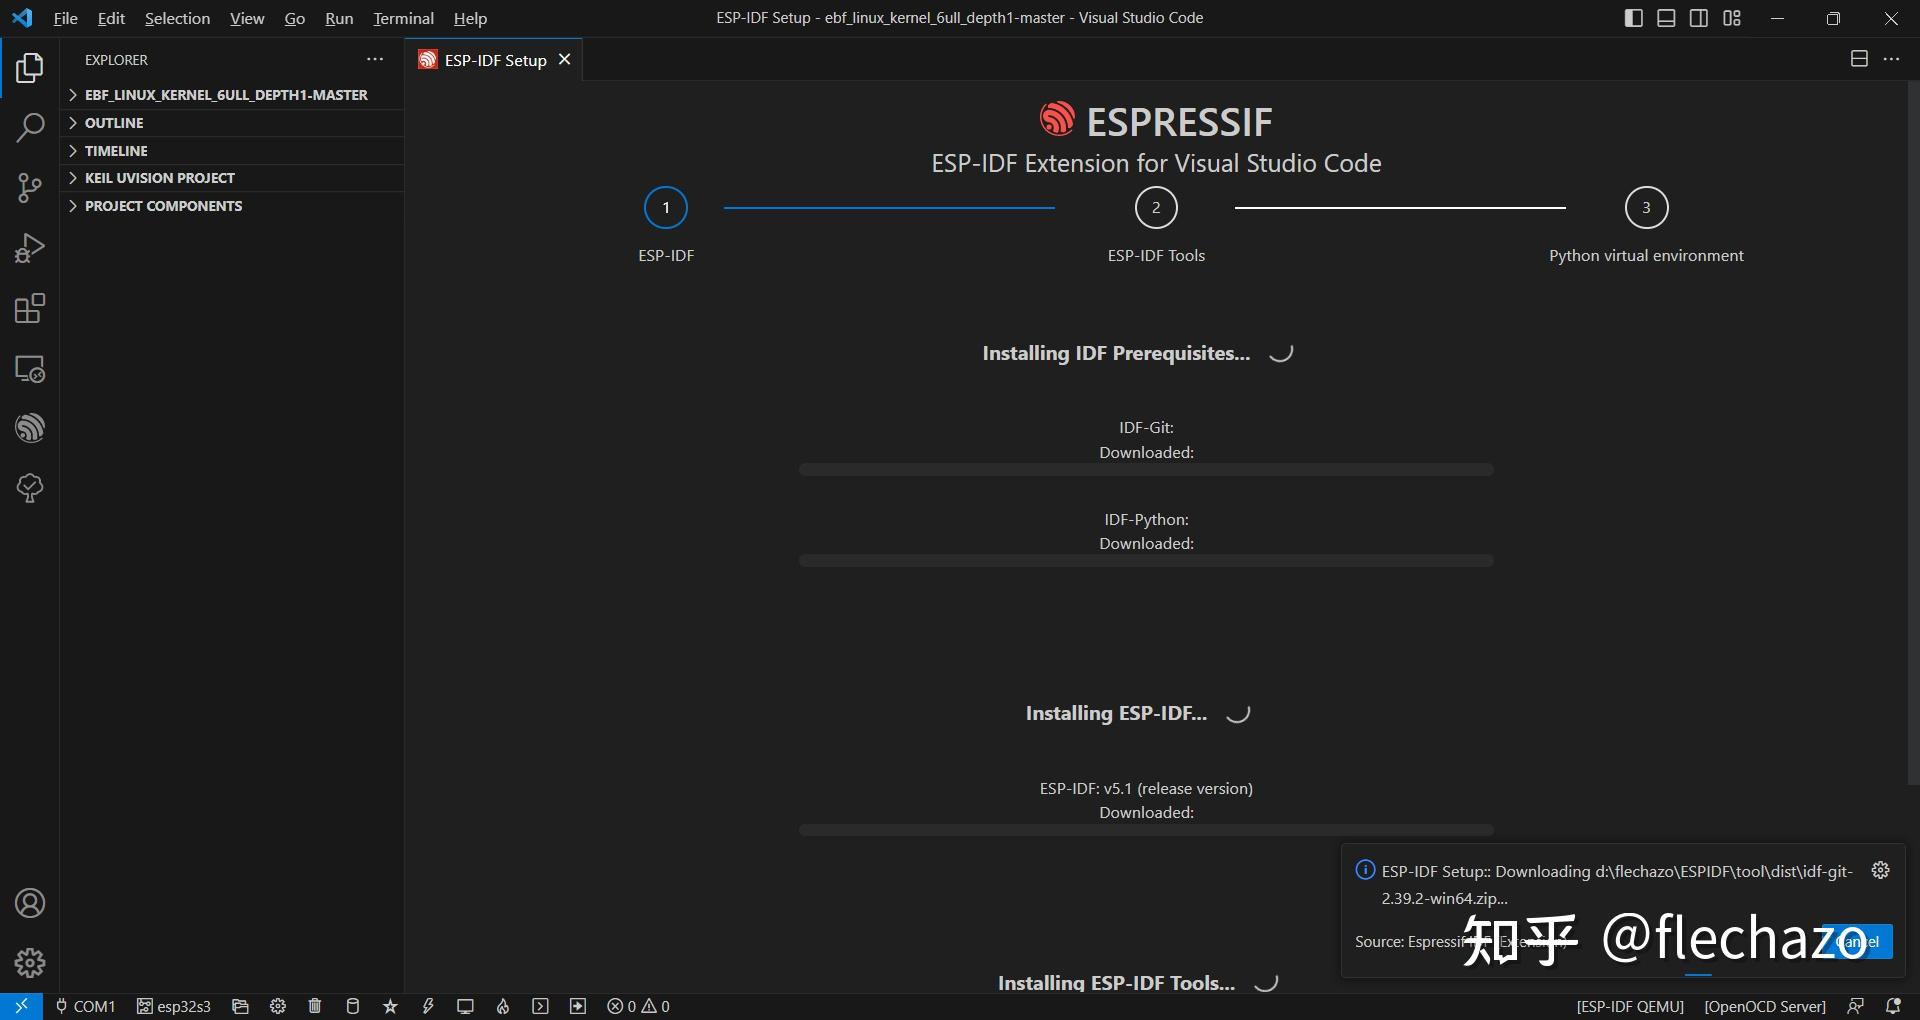Click the remote window indicator in status bar
1920x1020 pixels.
click(x=21, y=1006)
